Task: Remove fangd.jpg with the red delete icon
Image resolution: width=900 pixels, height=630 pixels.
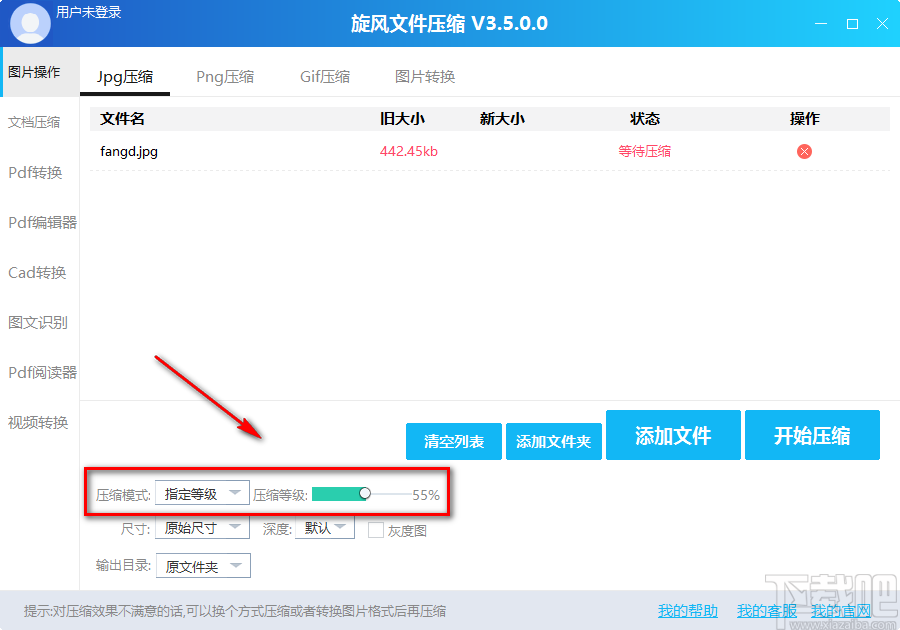Action: tap(803, 151)
